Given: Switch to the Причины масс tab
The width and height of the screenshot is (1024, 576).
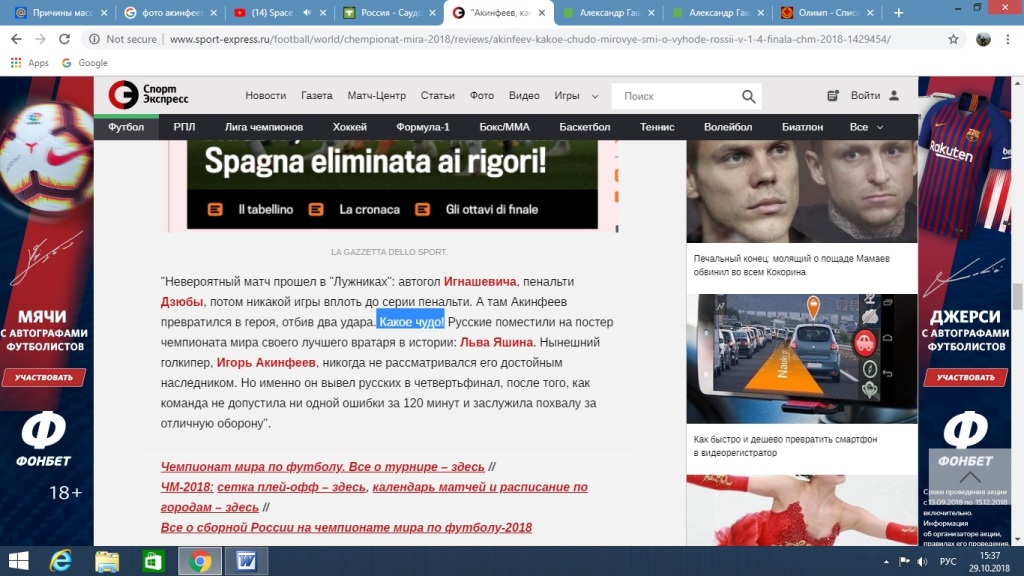Looking at the screenshot, I should point(61,12).
